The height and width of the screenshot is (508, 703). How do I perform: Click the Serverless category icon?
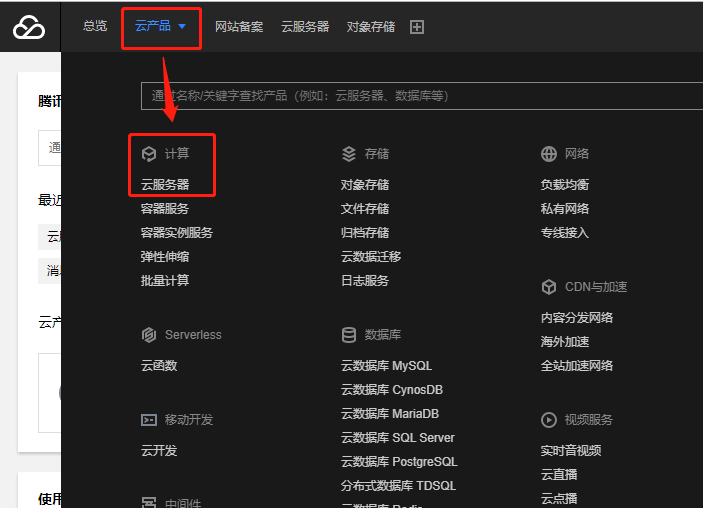[x=149, y=335]
